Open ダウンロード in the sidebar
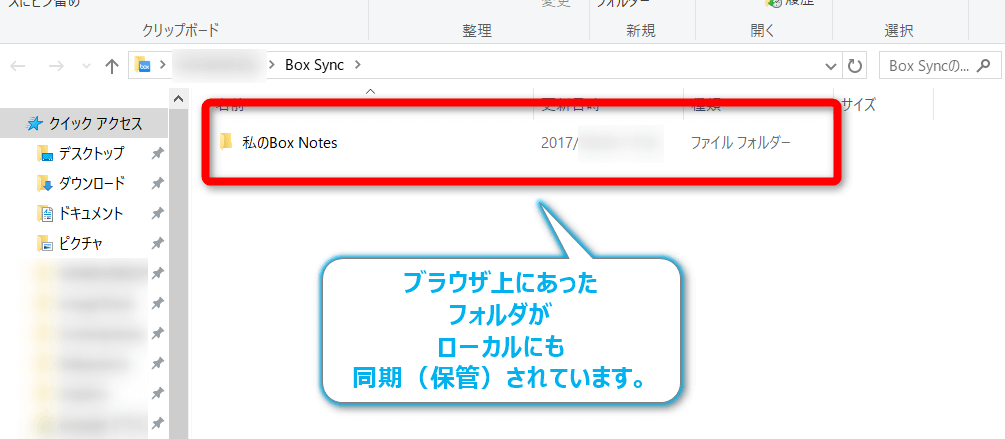Image resolution: width=1005 pixels, height=439 pixels. (91, 184)
